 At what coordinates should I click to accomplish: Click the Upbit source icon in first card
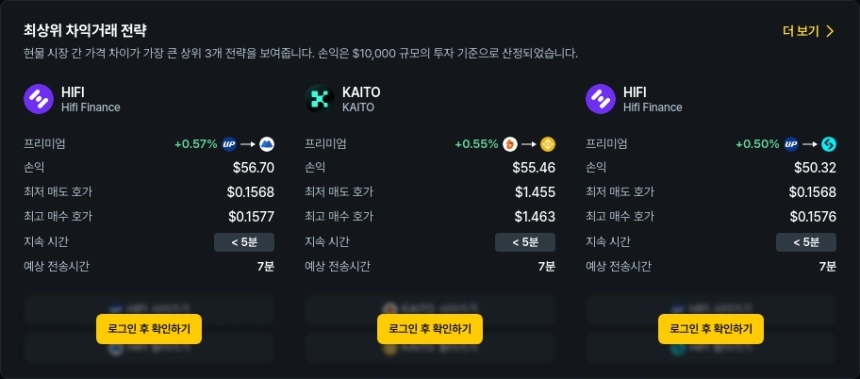229,144
